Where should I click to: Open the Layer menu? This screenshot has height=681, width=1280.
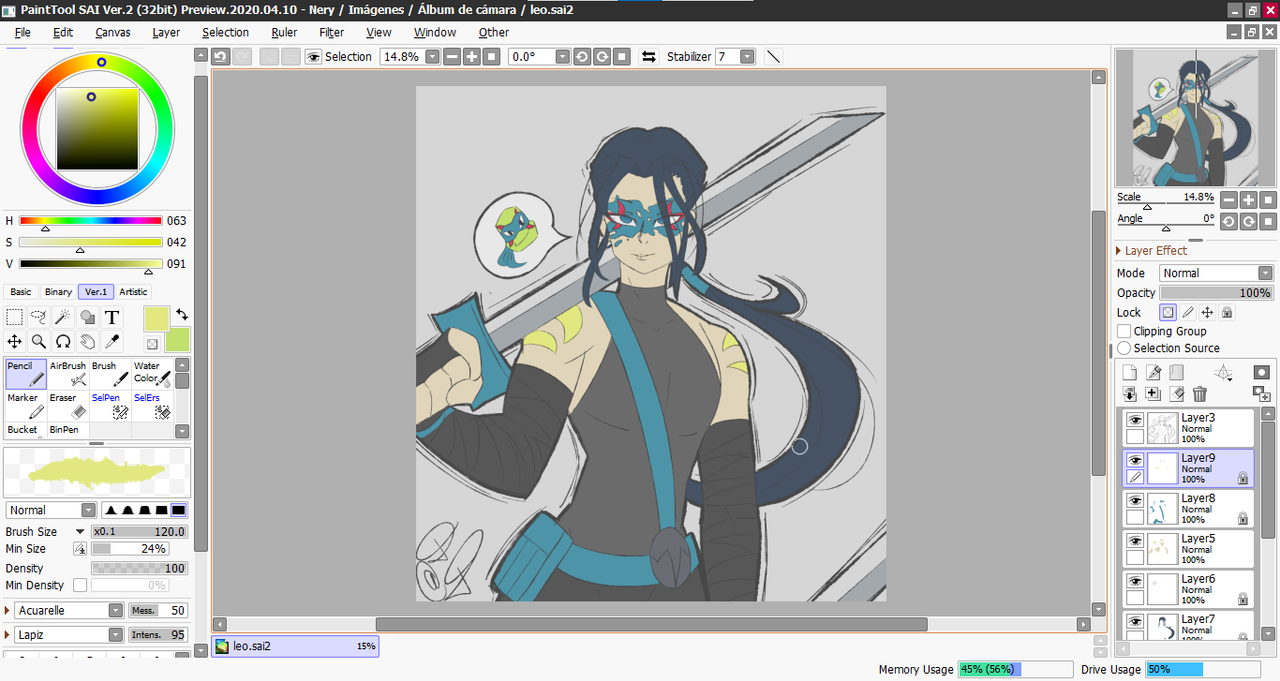click(166, 32)
